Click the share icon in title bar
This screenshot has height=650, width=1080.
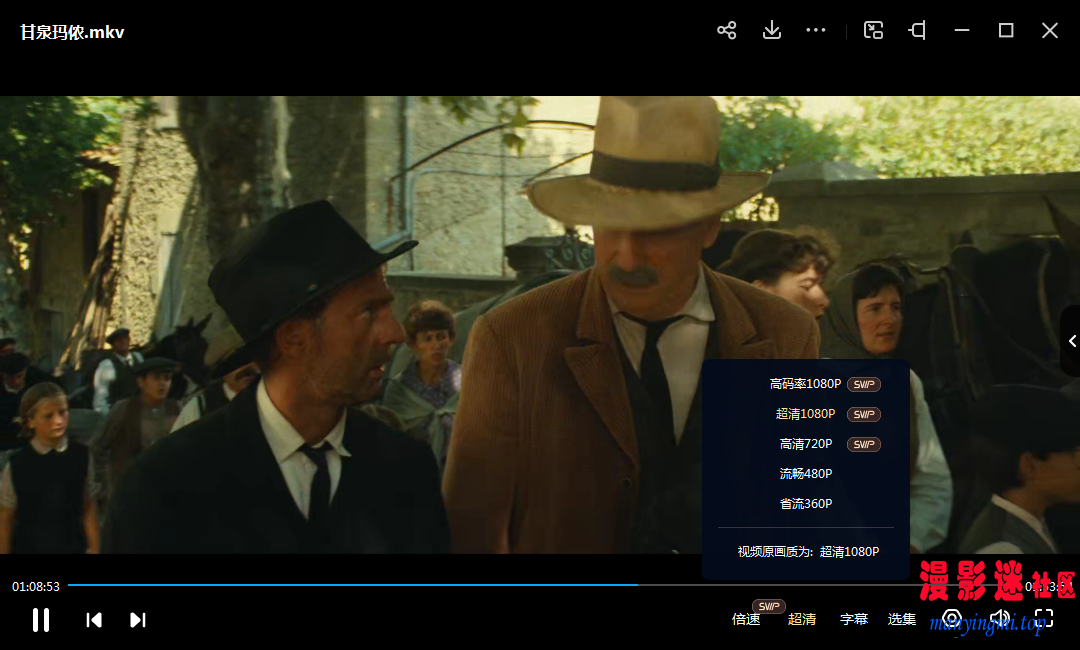pos(727,30)
